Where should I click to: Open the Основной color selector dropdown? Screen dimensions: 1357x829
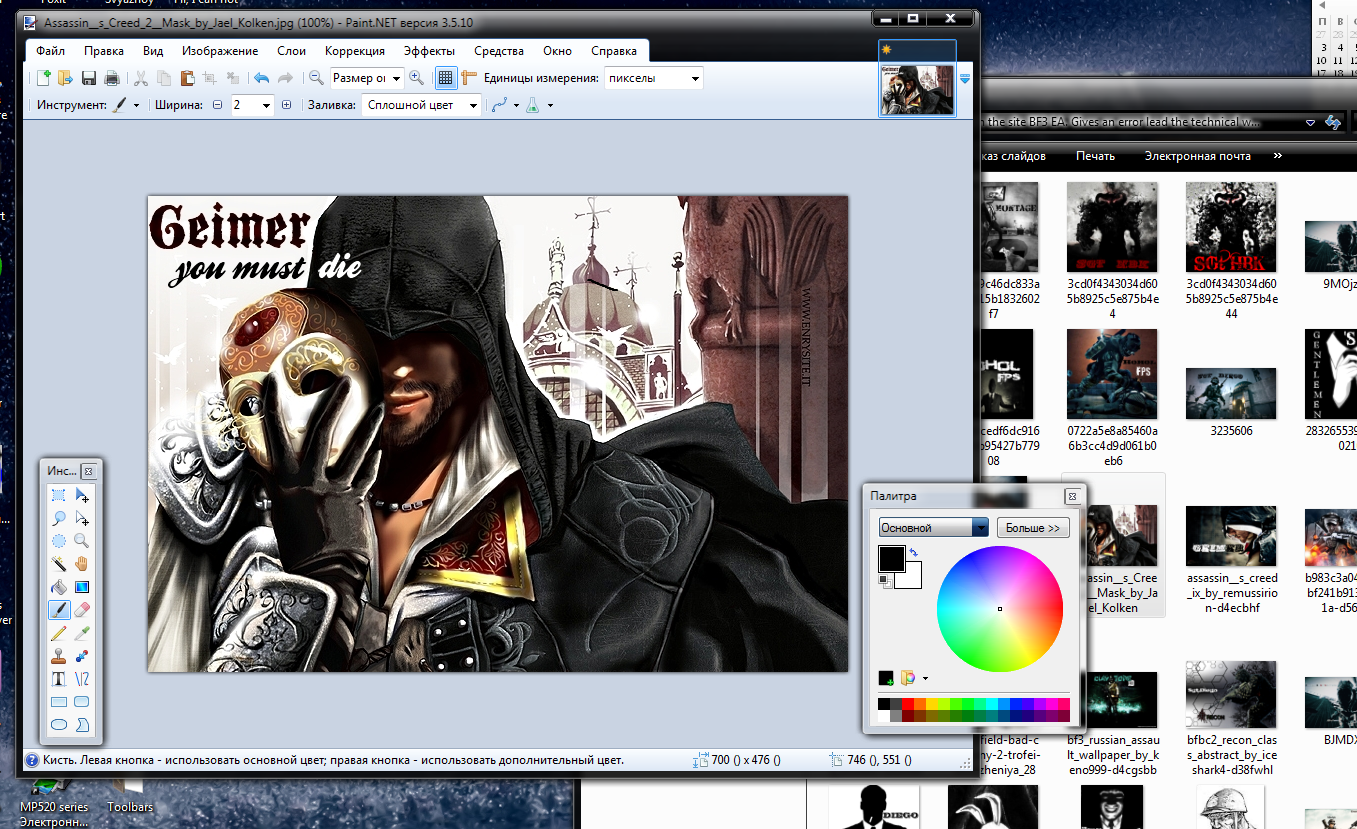(933, 527)
